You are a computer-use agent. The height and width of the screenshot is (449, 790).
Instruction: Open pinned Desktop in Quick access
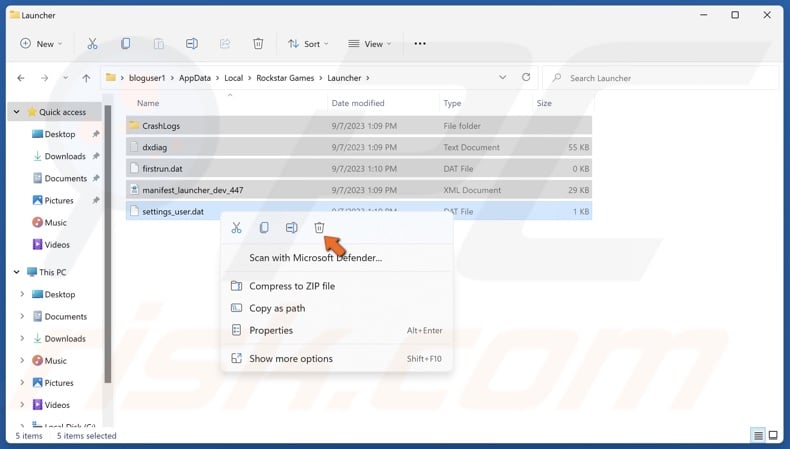point(59,134)
